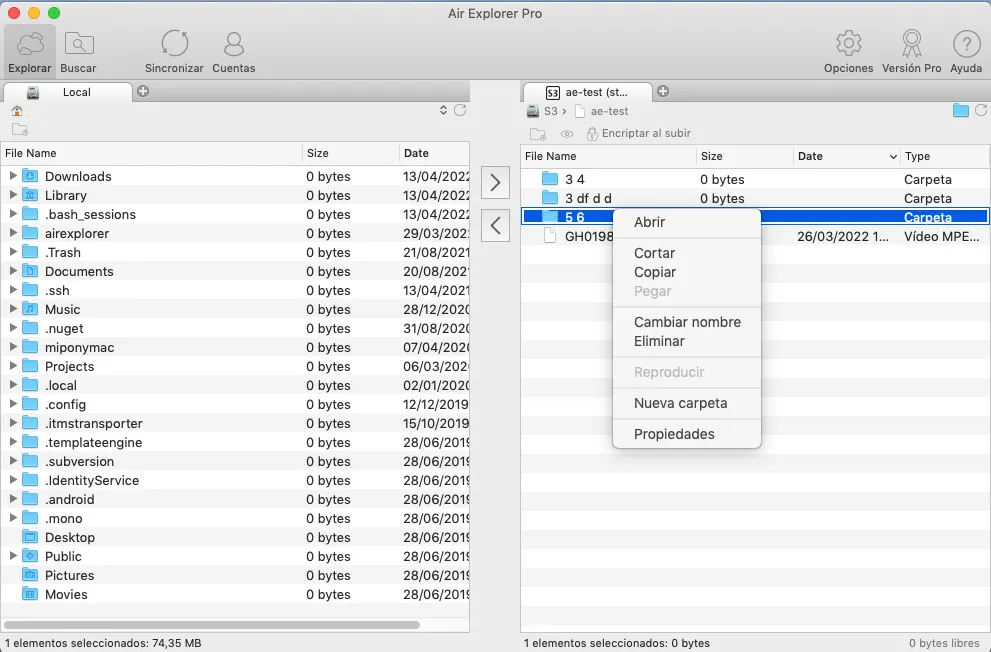The height and width of the screenshot is (652, 991).
Task: Open the Explorar view
Action: point(30,52)
